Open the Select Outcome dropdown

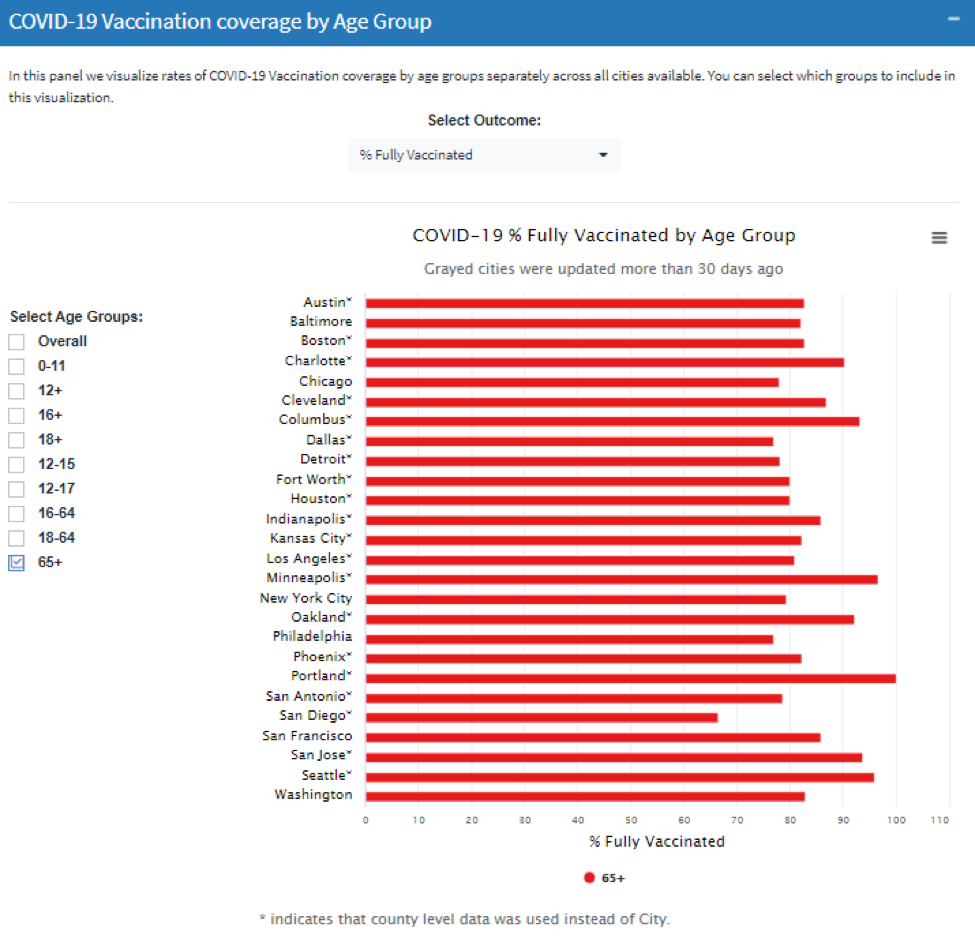[483, 155]
